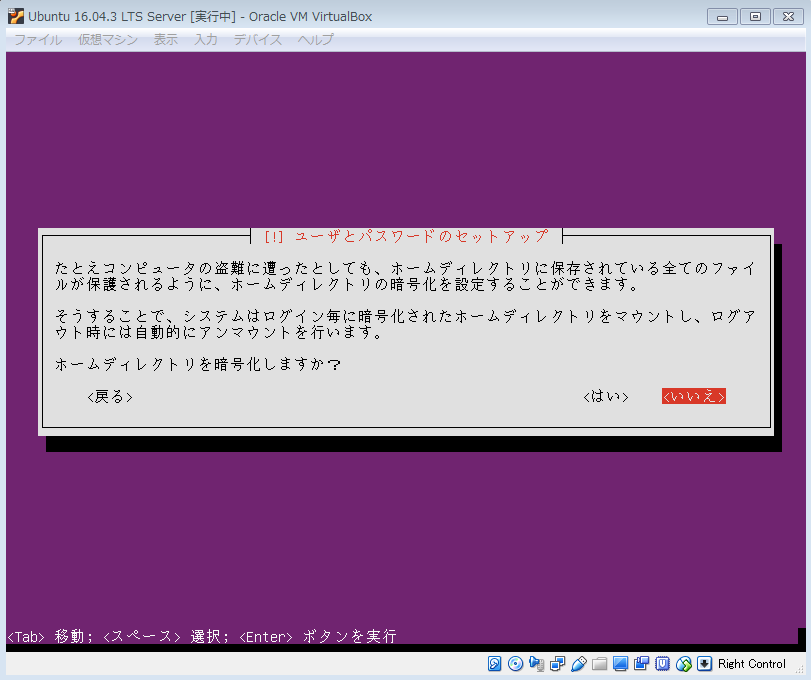The width and height of the screenshot is (811, 680).
Task: Open the optical disc drive status icon
Action: click(516, 664)
